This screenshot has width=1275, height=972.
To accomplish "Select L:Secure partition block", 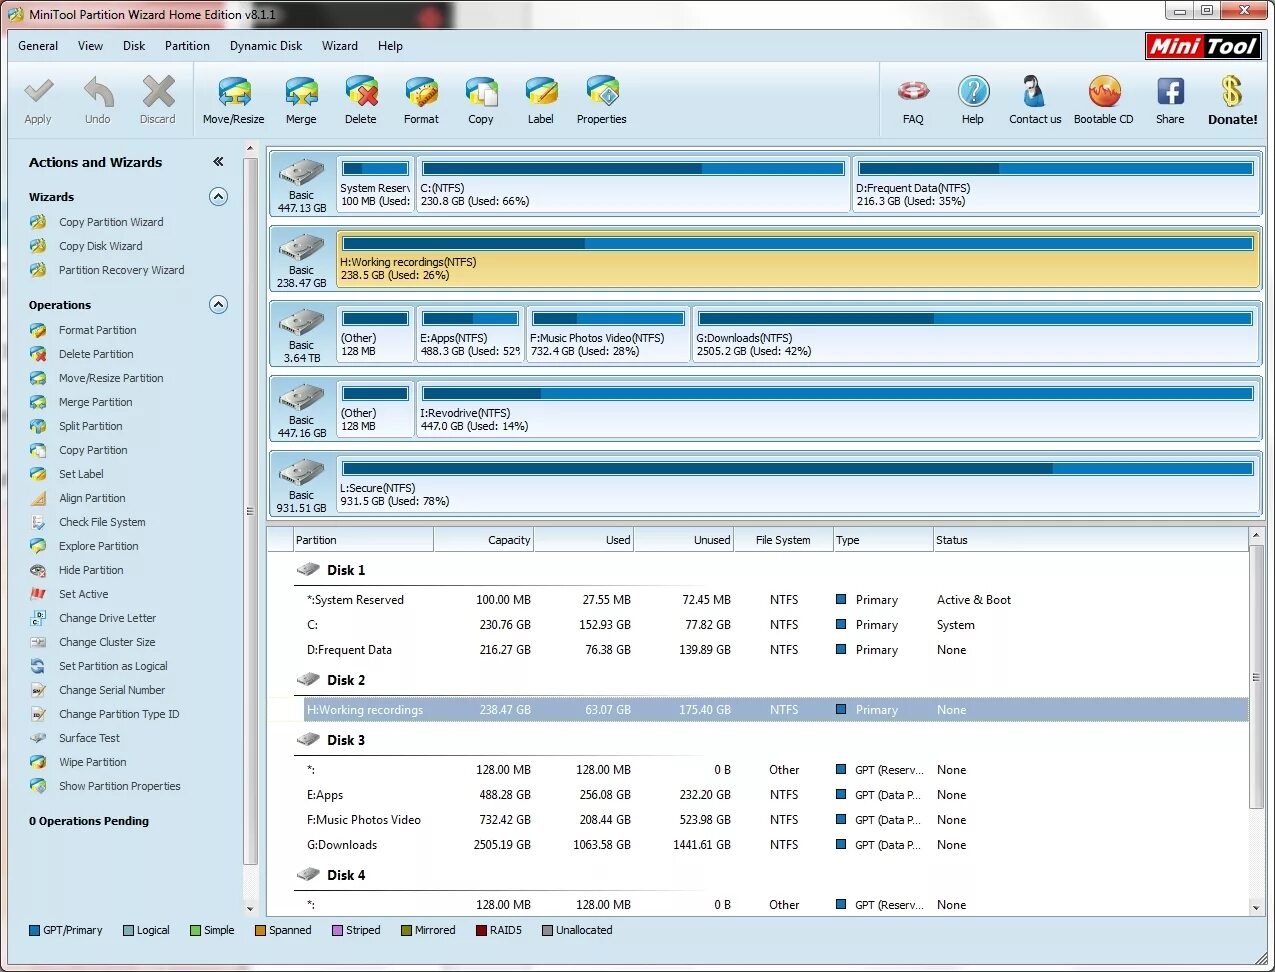I will coord(798,484).
